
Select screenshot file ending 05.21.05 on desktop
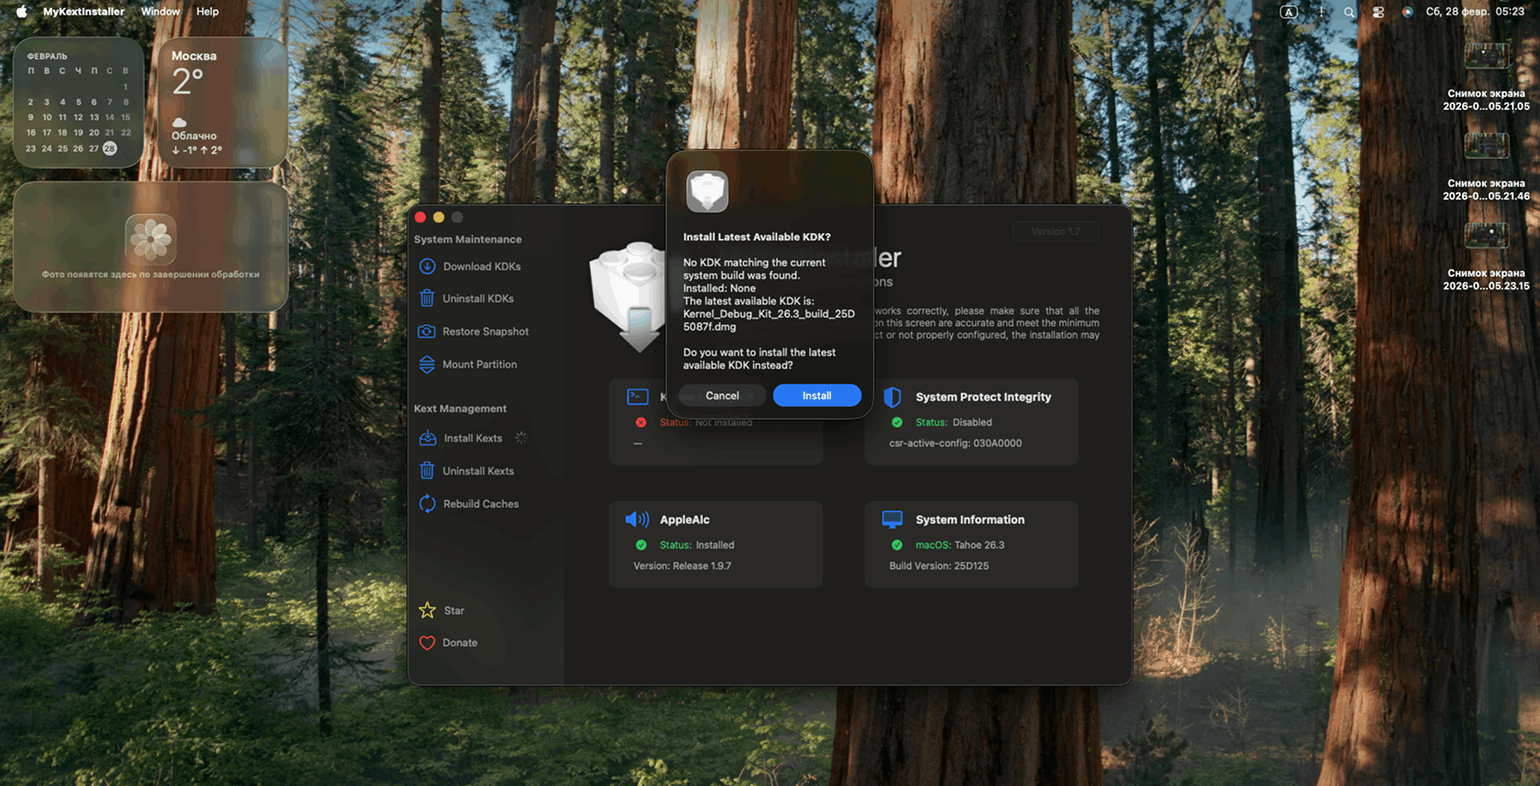click(1486, 76)
